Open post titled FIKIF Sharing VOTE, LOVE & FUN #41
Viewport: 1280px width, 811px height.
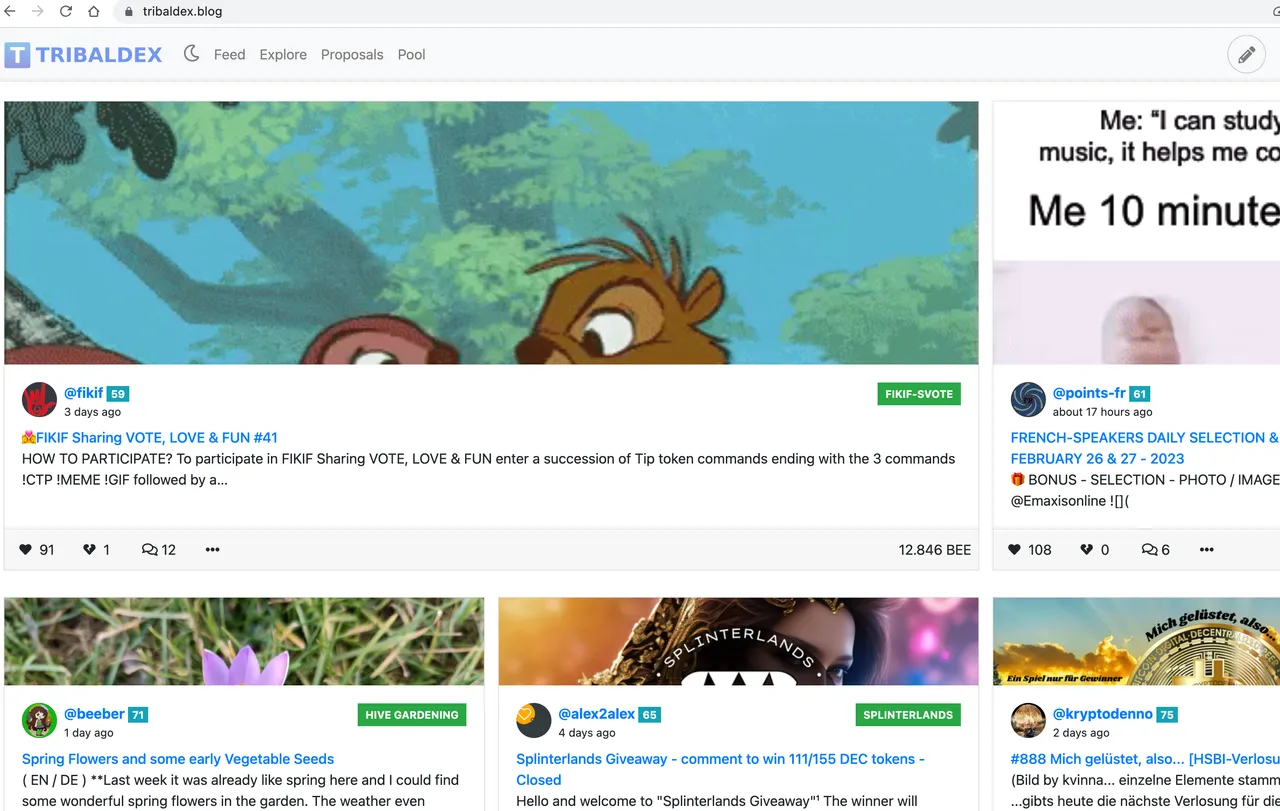149,437
